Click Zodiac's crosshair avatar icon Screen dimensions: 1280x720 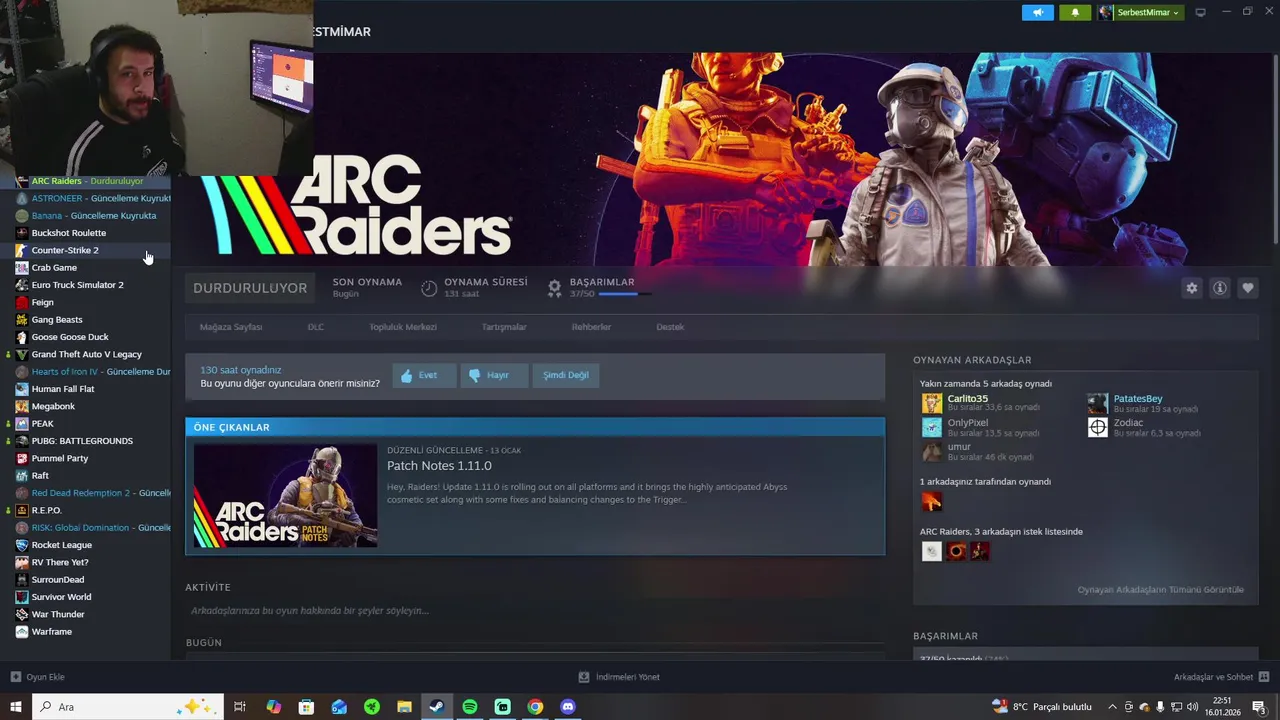(1098, 428)
